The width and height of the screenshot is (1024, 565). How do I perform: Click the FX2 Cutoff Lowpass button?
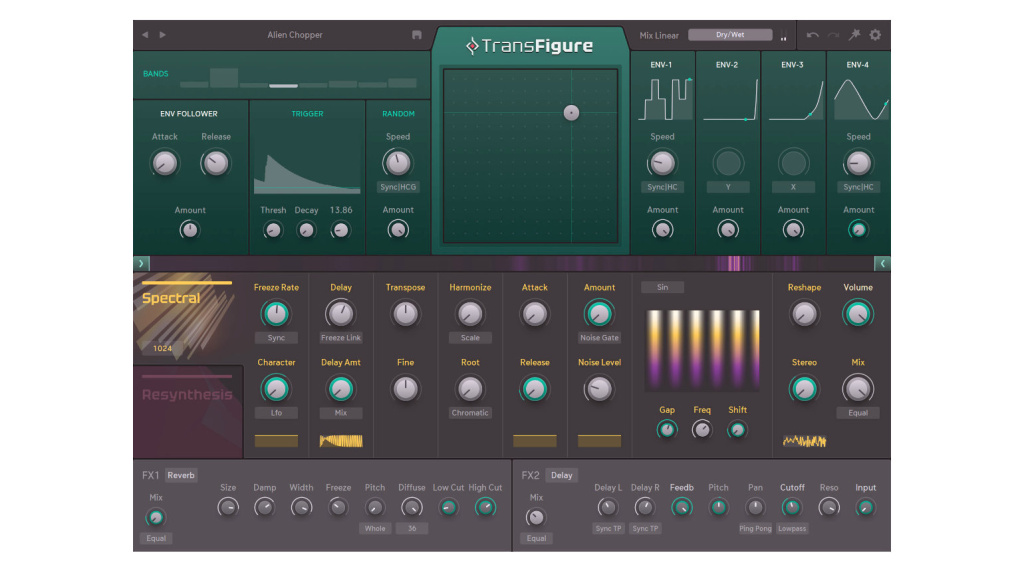pyautogui.click(x=792, y=528)
